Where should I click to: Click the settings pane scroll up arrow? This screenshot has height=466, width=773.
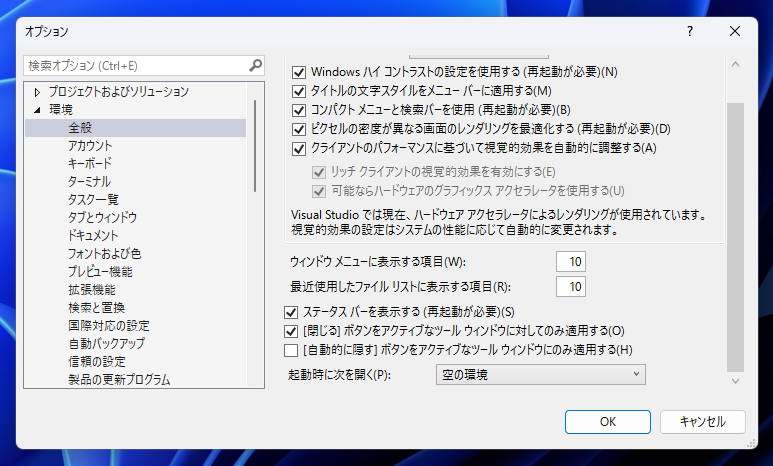(x=735, y=65)
